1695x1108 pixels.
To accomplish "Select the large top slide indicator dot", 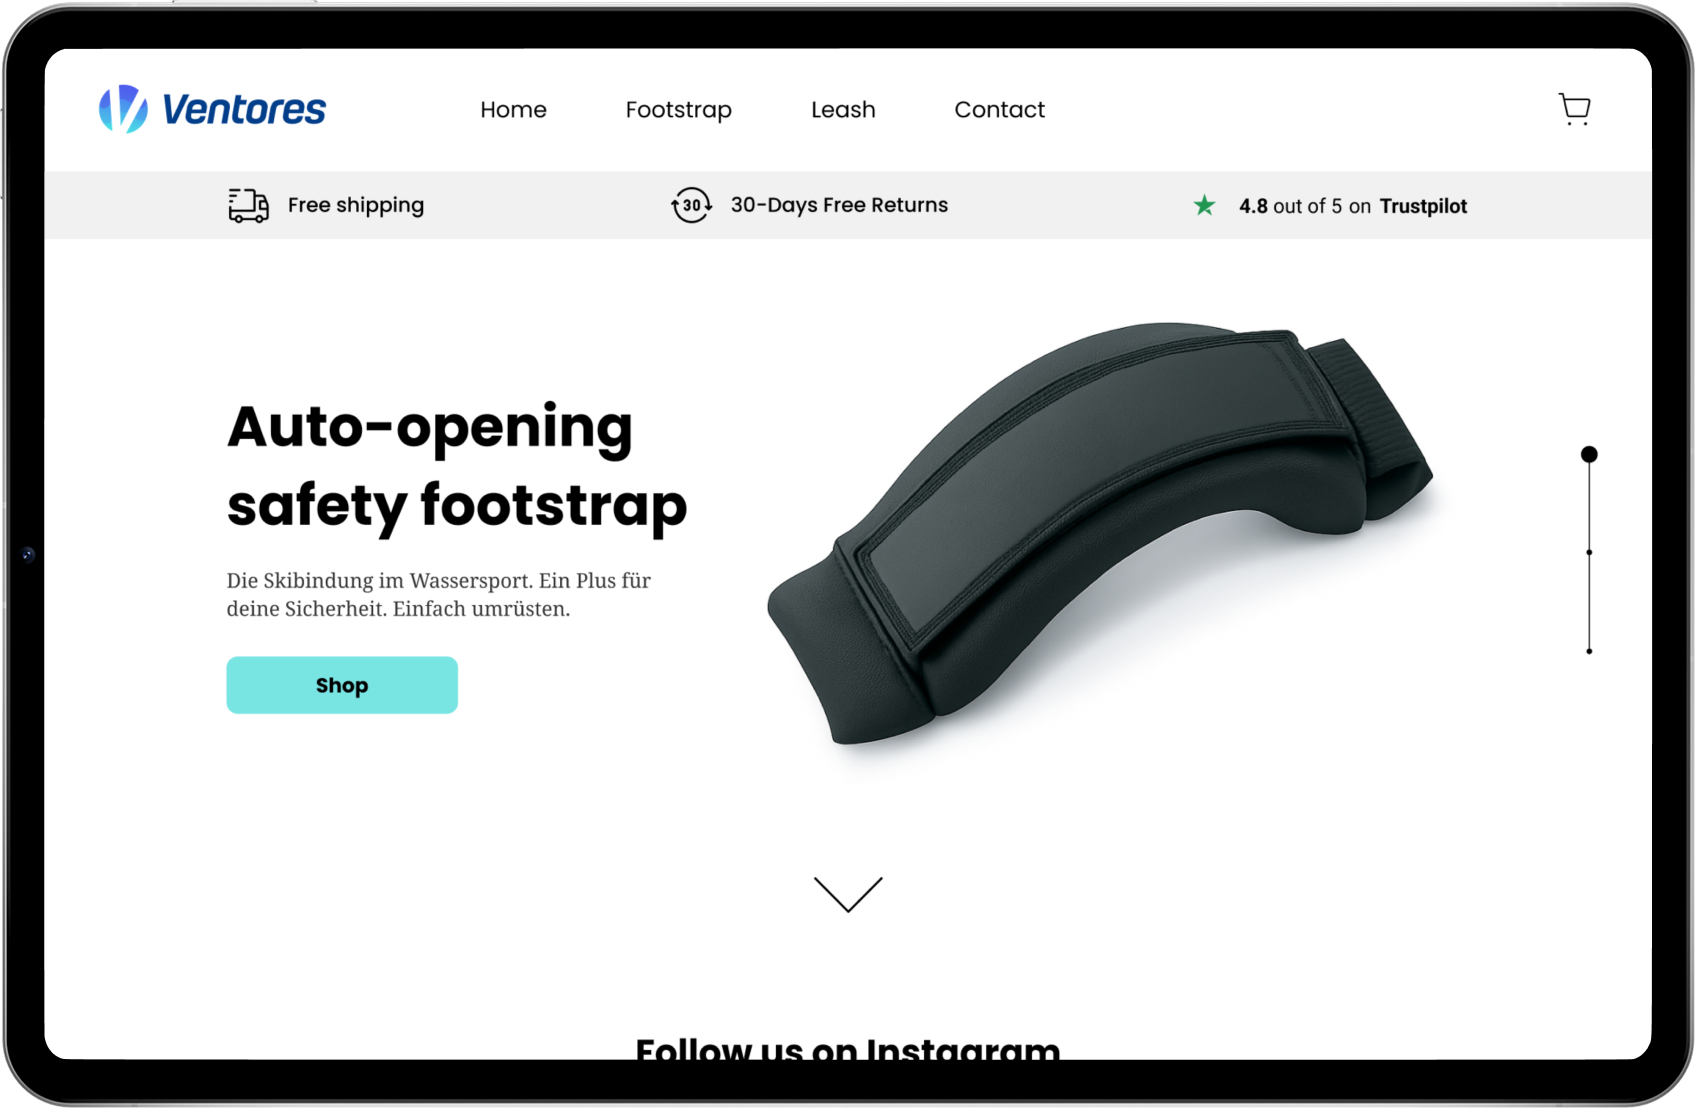I will click(x=1589, y=454).
